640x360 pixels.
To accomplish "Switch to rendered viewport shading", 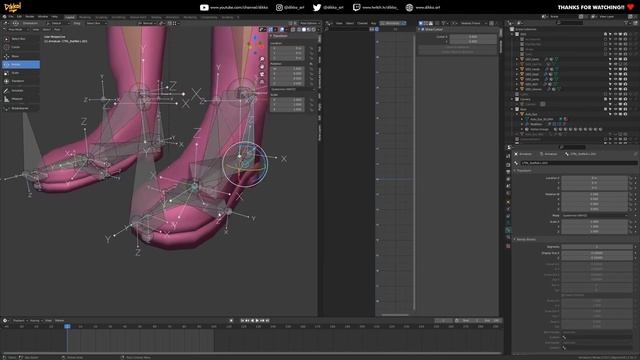I will (313, 29).
